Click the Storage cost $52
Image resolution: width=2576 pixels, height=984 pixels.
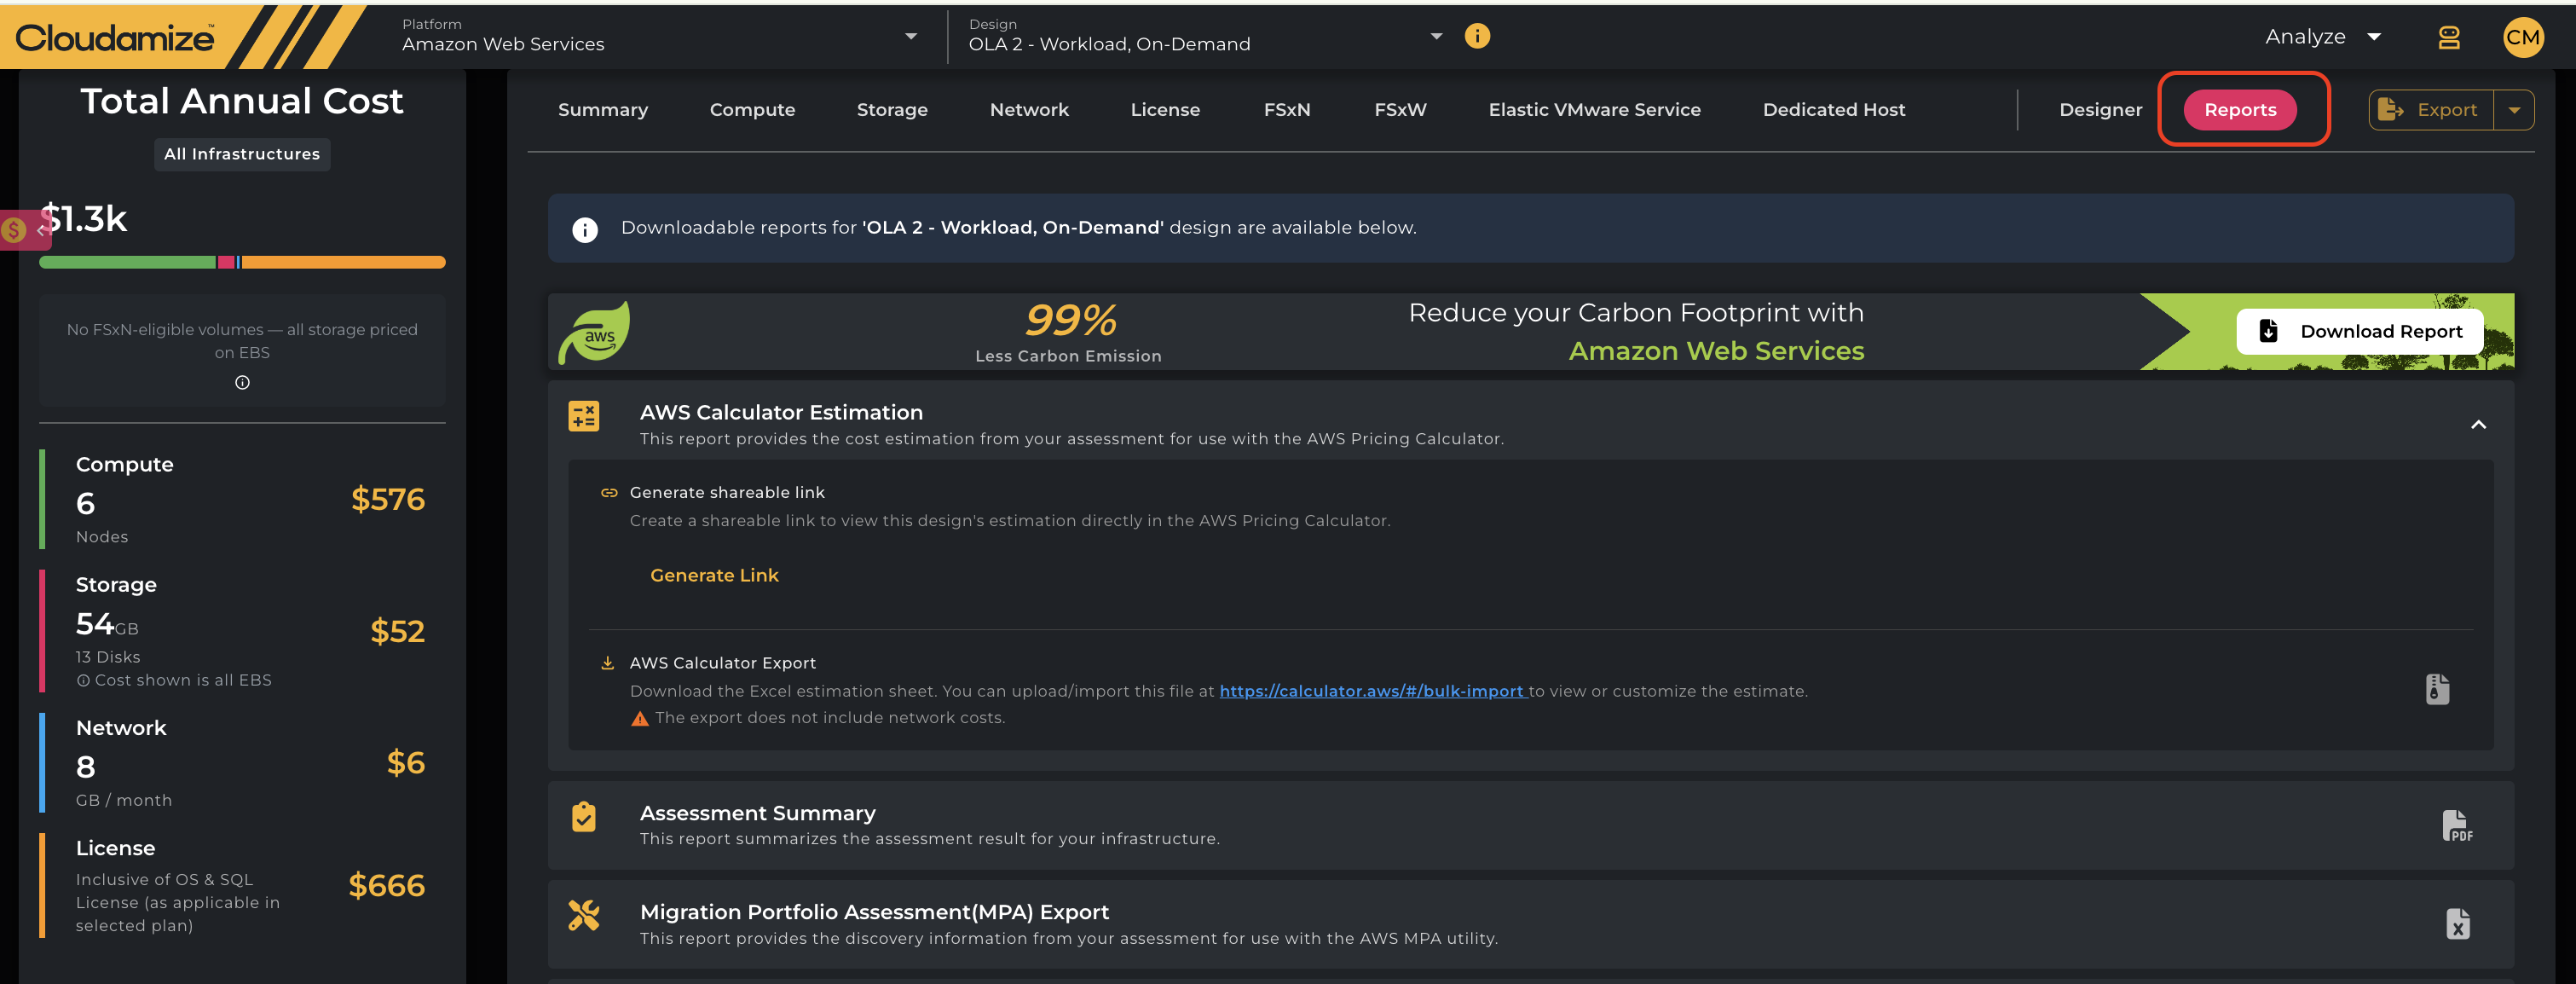[397, 631]
